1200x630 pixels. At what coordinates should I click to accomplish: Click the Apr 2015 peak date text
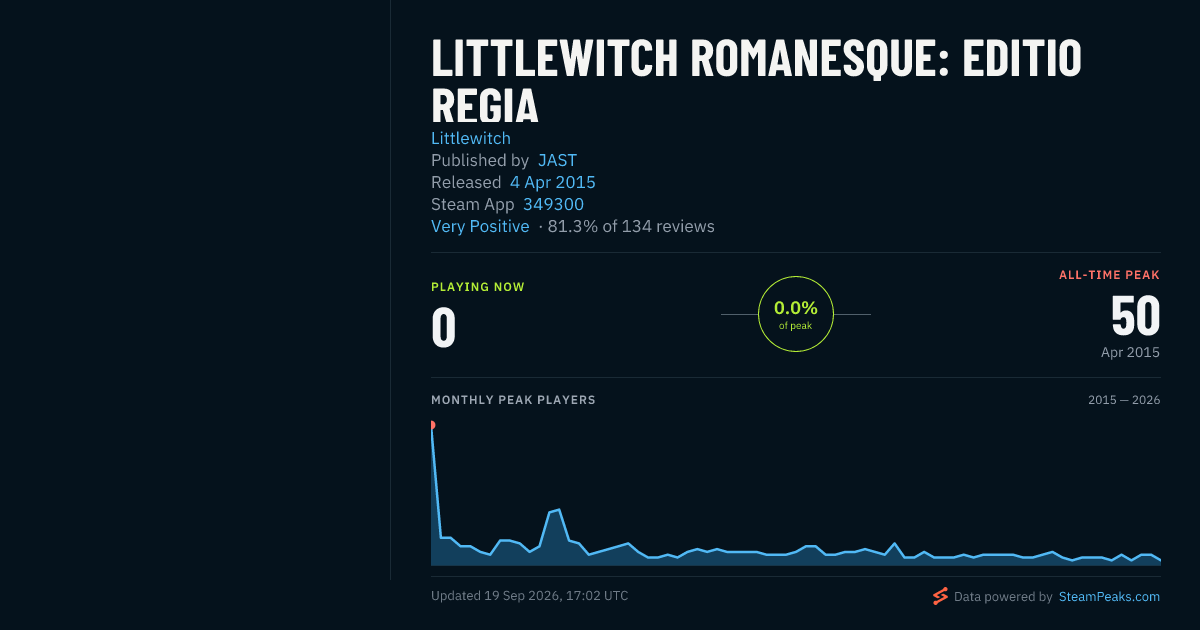click(1130, 352)
